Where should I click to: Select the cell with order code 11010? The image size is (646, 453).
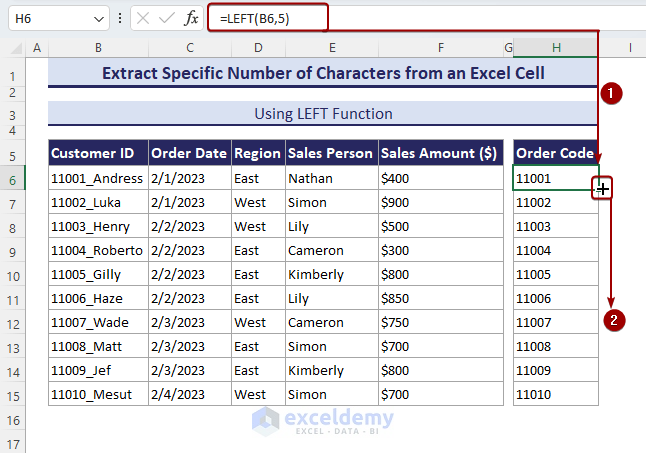coord(556,394)
